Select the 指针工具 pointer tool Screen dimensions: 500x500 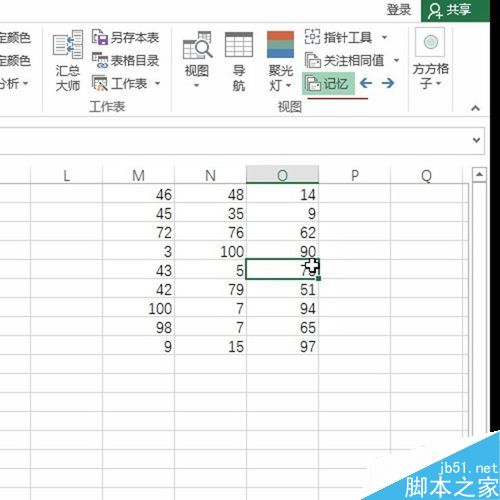pyautogui.click(x=338, y=37)
